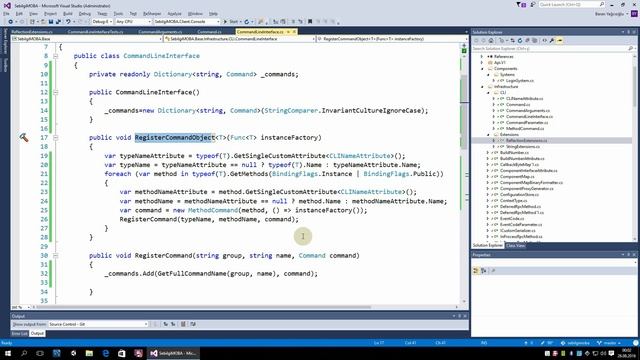Select EventCode.cs in Solution Explorer
Screen dimensions: 640x360
[512, 219]
